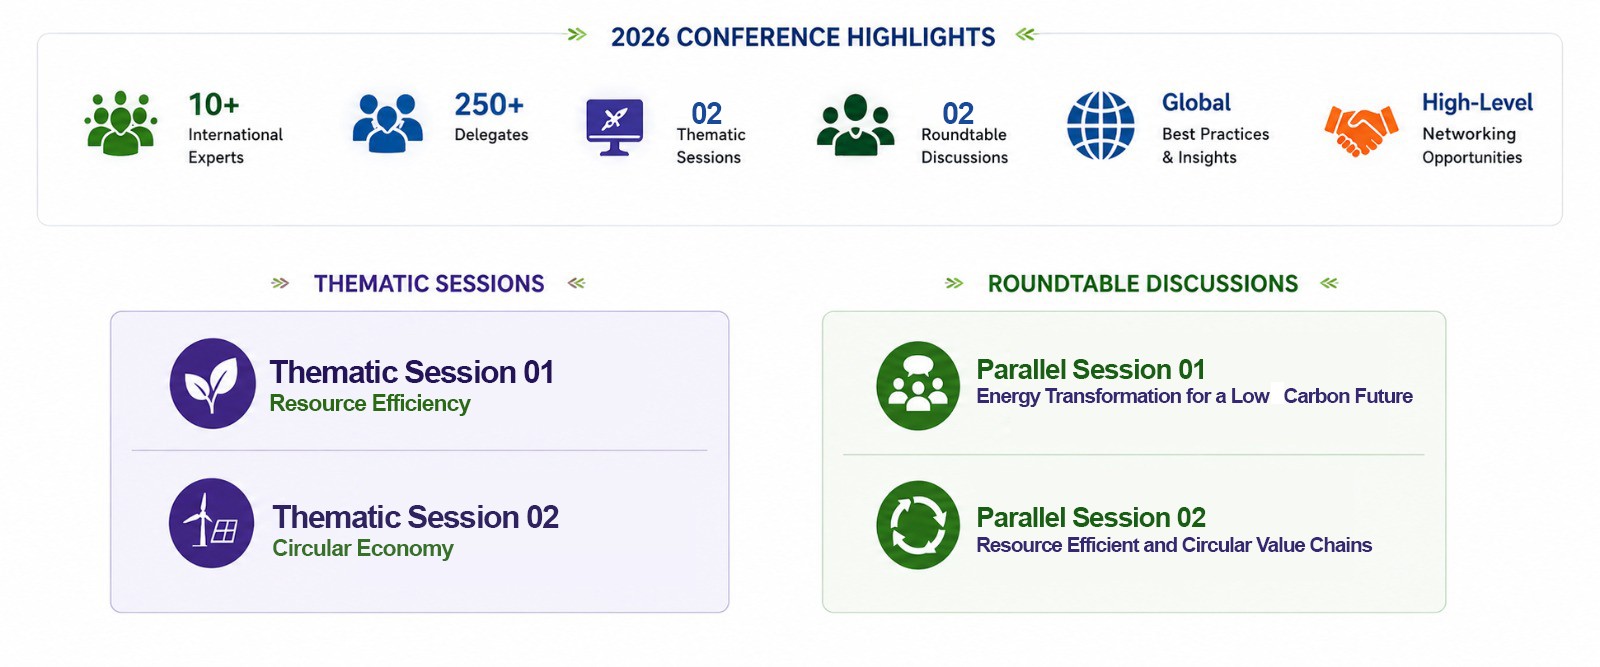Click the blue globe Best Practices icon
This screenshot has width=1600, height=667.
coord(1100,126)
